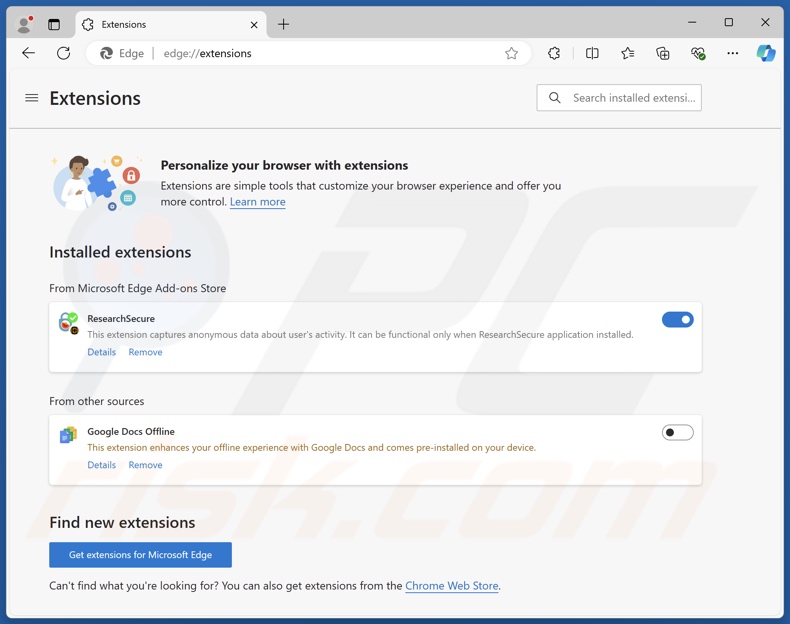The height and width of the screenshot is (624, 790).
Task: Expand the hamburger navigation menu
Action: click(32, 98)
